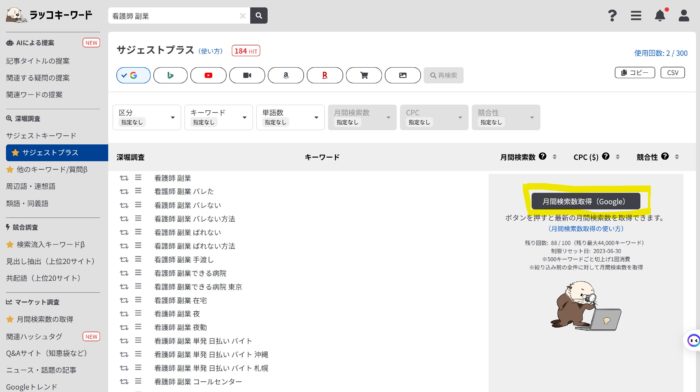Click deep-dive icon for 看護師 副業 コールセンター
Viewport: 700px width, 392px height.
click(x=124, y=382)
